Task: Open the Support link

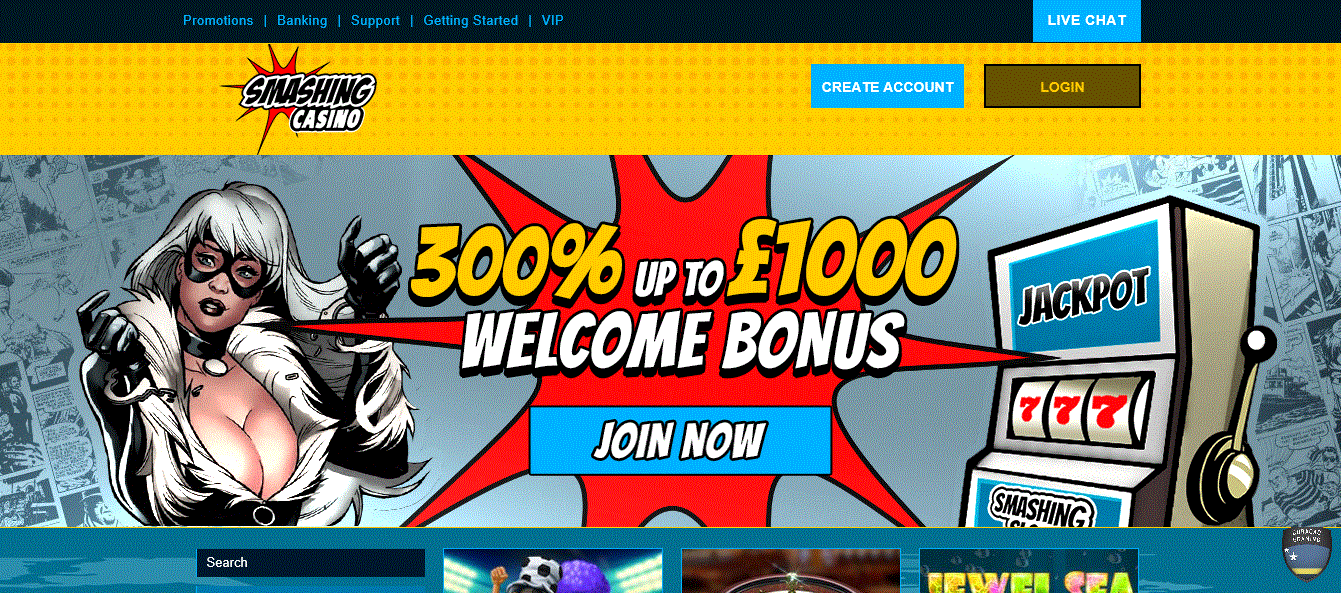Action: [375, 20]
